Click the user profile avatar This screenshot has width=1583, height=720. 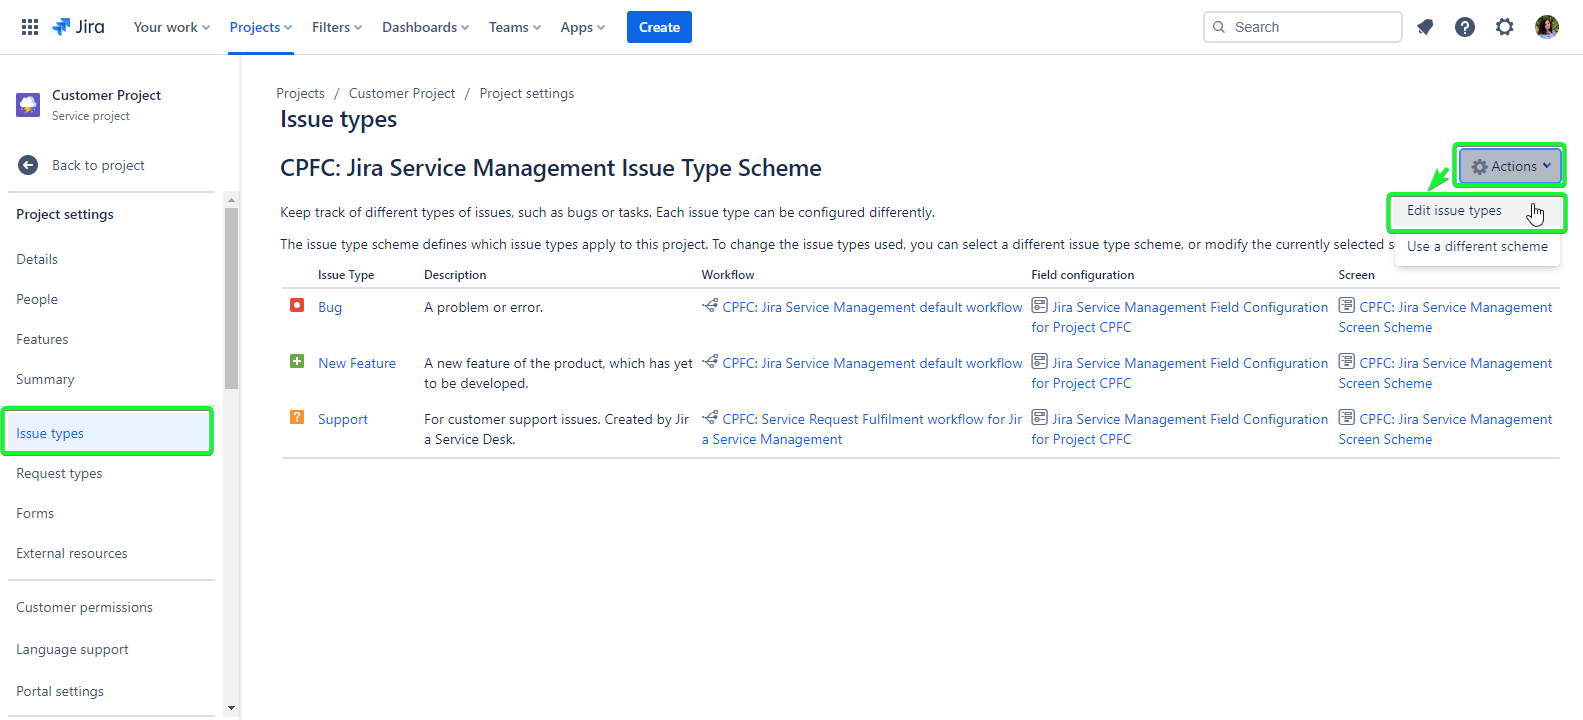tap(1546, 27)
